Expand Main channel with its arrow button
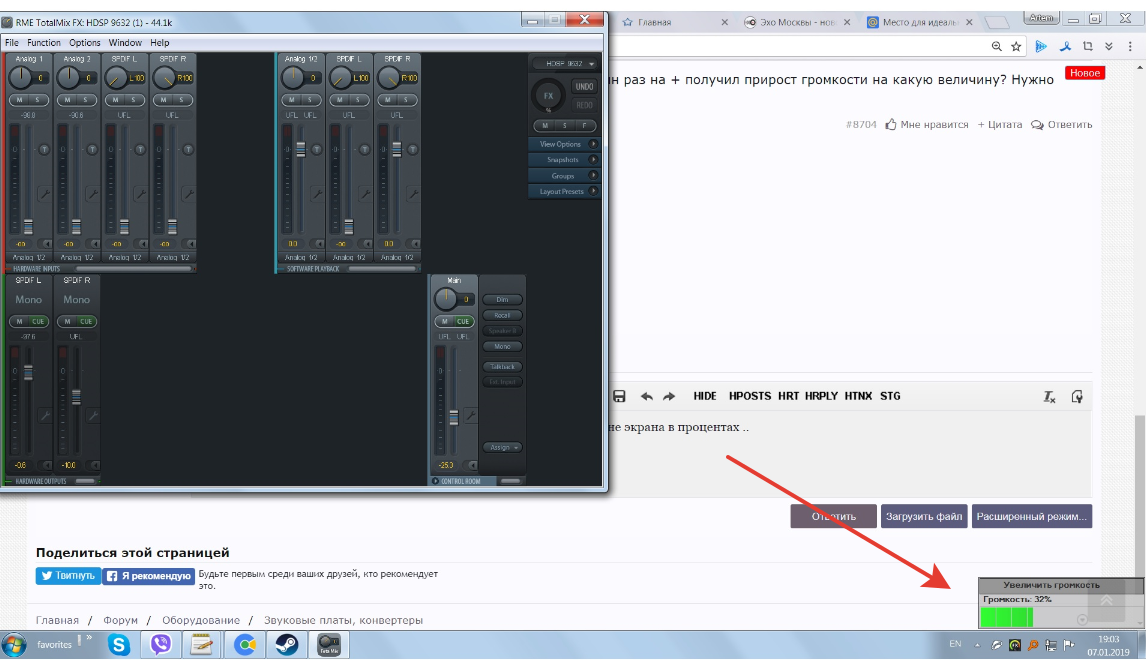The width and height of the screenshot is (1146, 660). point(472,466)
